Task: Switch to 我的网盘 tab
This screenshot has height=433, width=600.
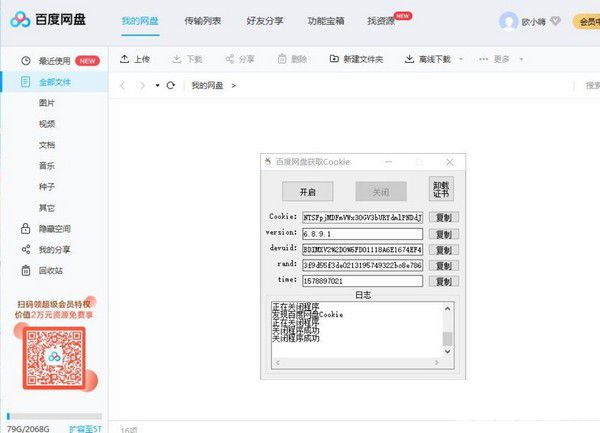Action: [140, 21]
